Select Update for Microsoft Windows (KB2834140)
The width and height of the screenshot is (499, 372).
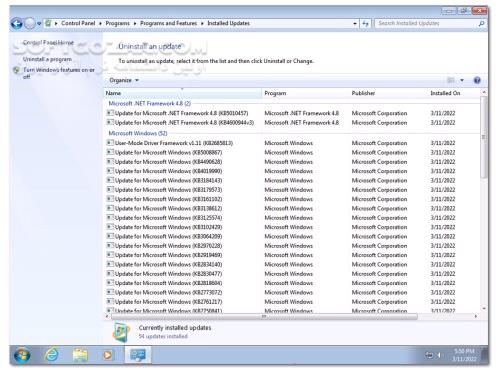coord(293,264)
